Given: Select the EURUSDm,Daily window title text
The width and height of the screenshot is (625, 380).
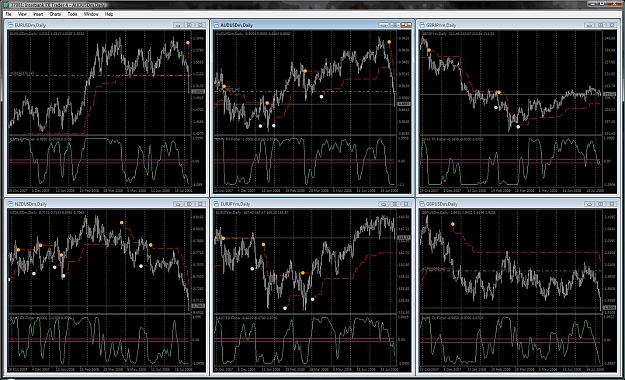Looking at the screenshot, I should pyautogui.click(x=30, y=25).
